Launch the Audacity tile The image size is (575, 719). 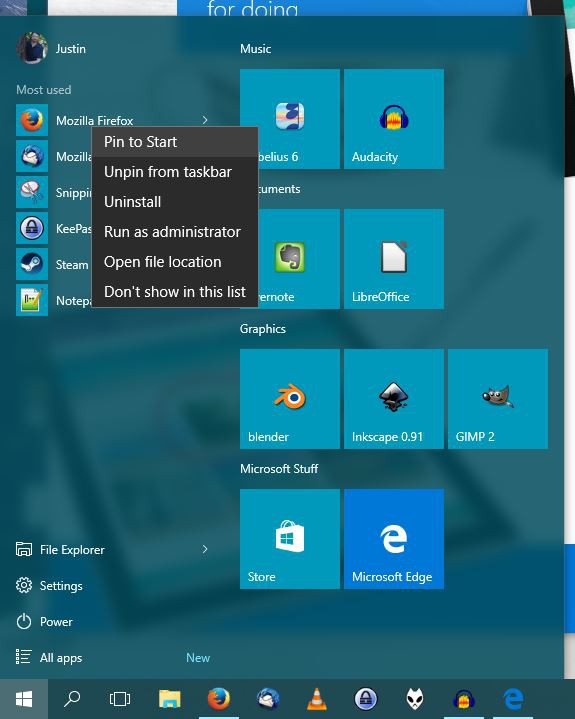coord(394,119)
